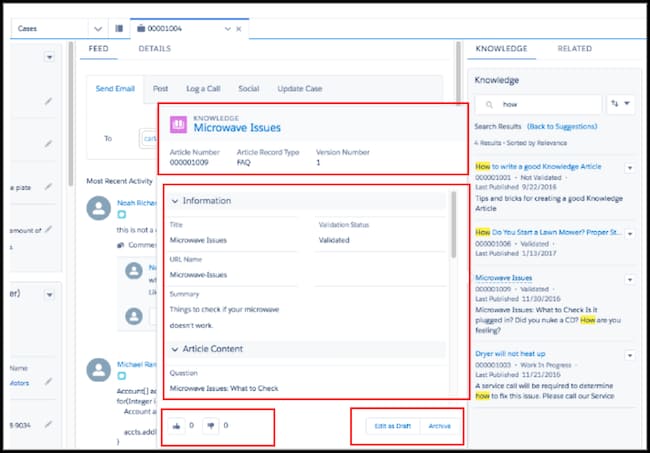Screen dimensions: 650x453
Task: Open the Cases navigation dropdown
Action: 97,29
